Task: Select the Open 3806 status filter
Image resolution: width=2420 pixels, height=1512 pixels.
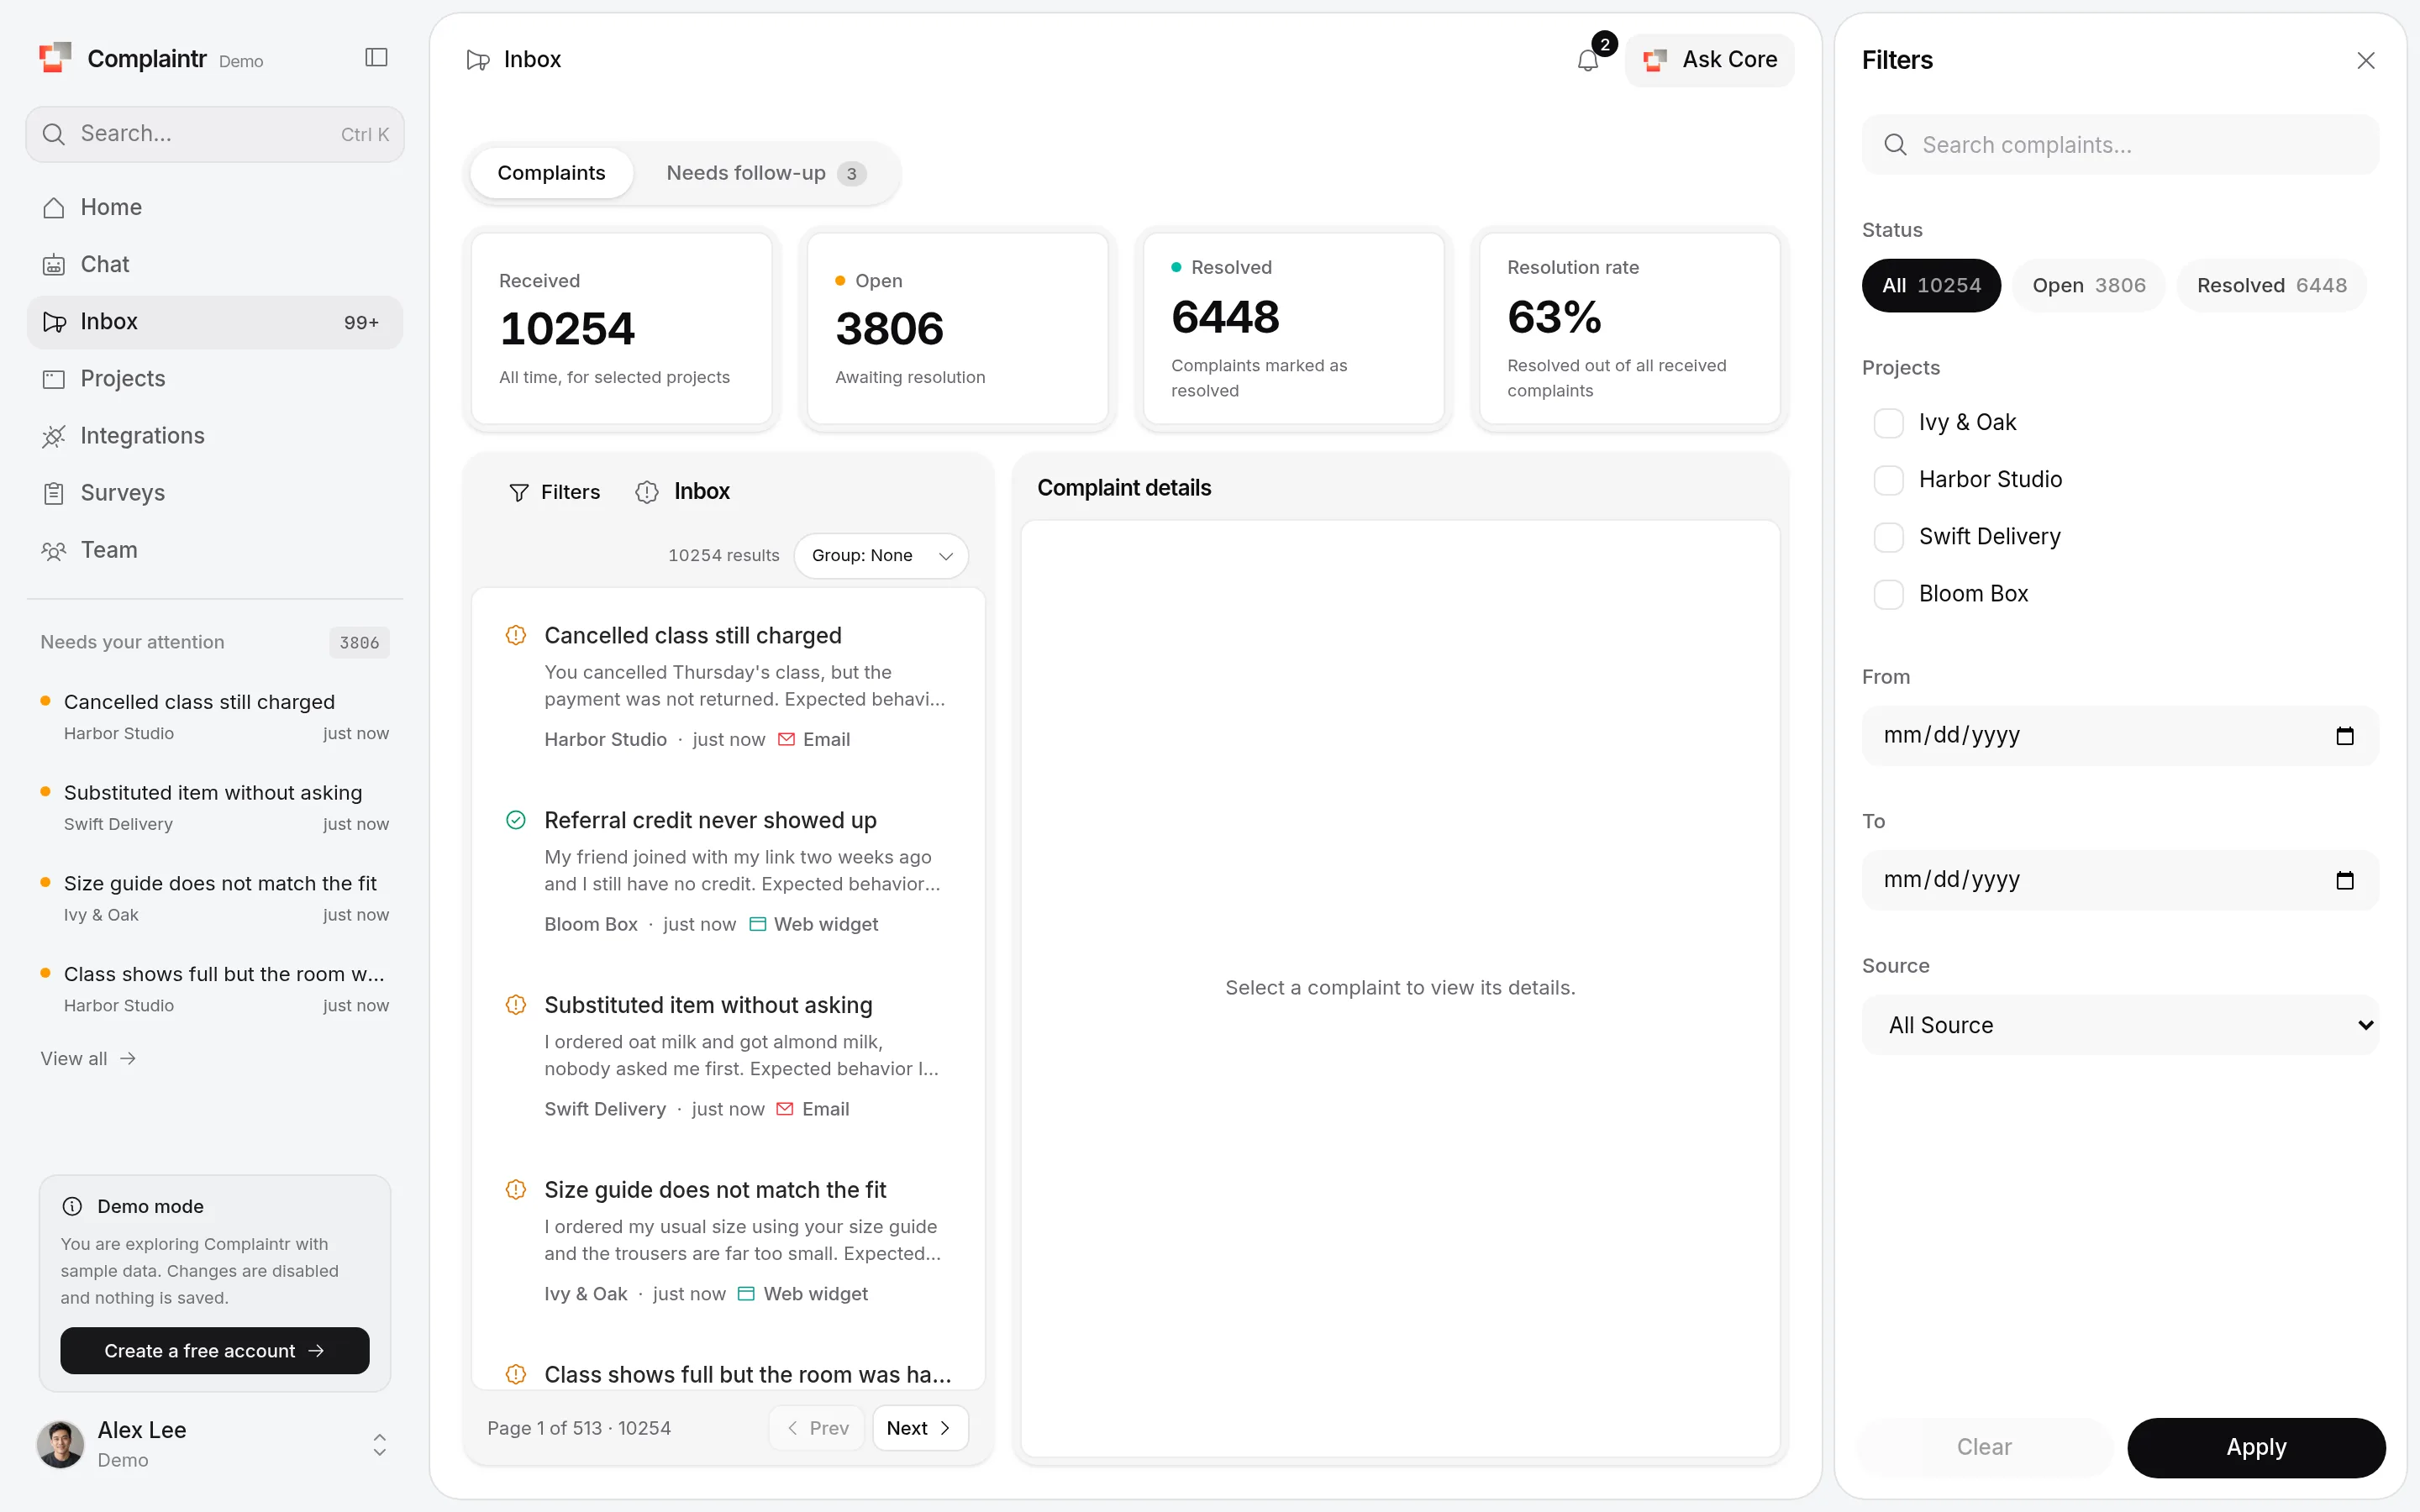Action: 2088,286
